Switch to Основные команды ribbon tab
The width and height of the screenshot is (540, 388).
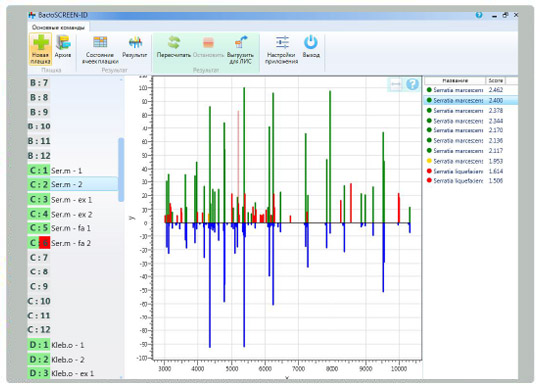point(58,27)
